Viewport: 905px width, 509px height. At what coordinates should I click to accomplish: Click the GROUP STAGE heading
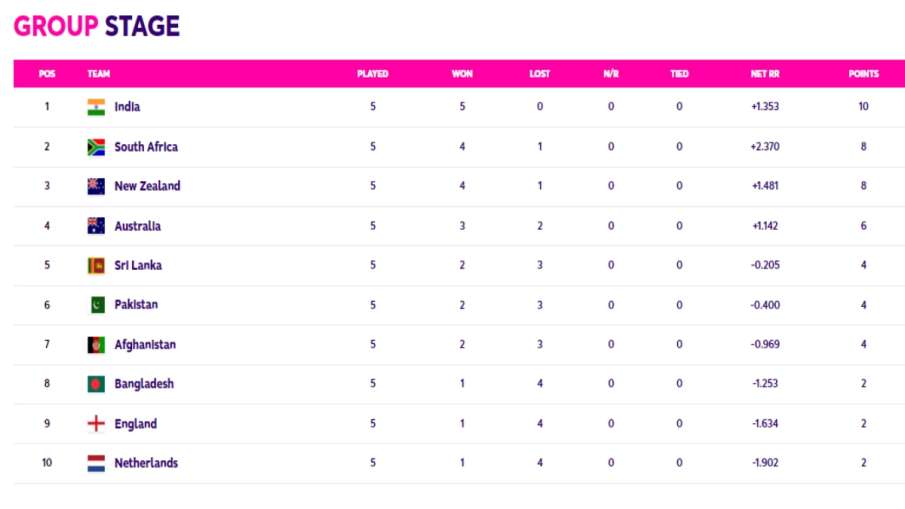pyautogui.click(x=96, y=27)
